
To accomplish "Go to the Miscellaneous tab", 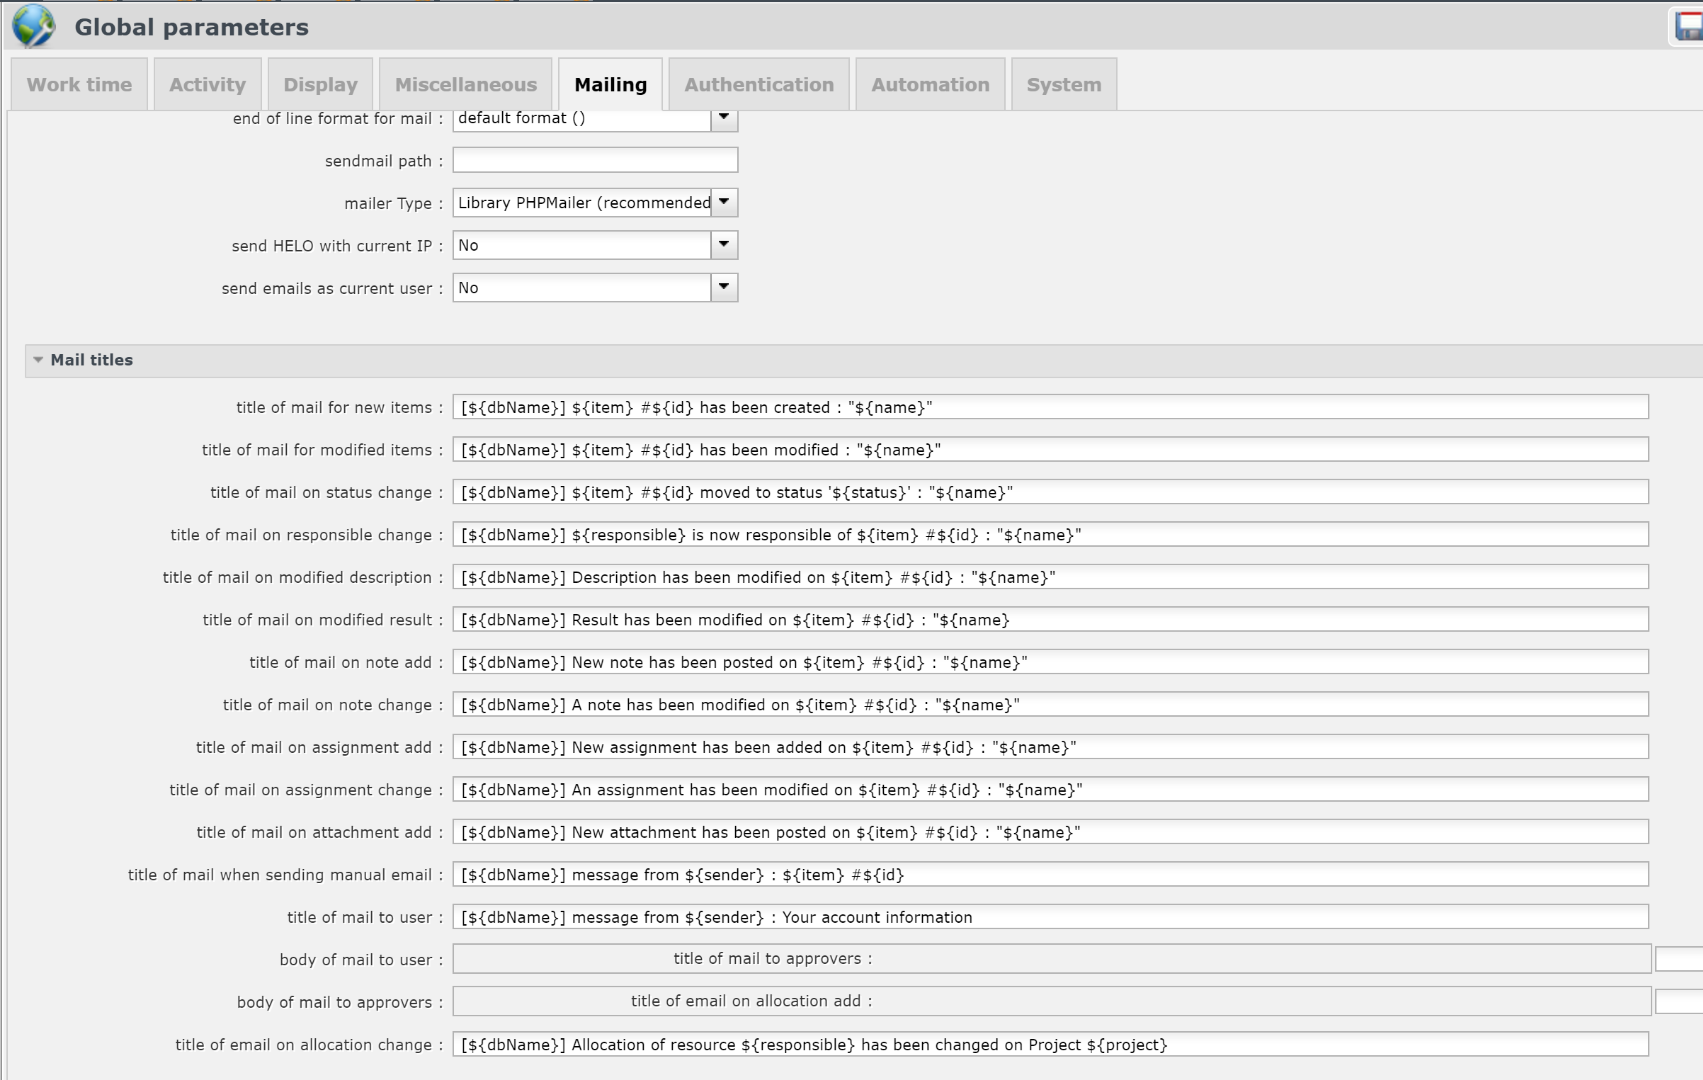I will pyautogui.click(x=466, y=85).
